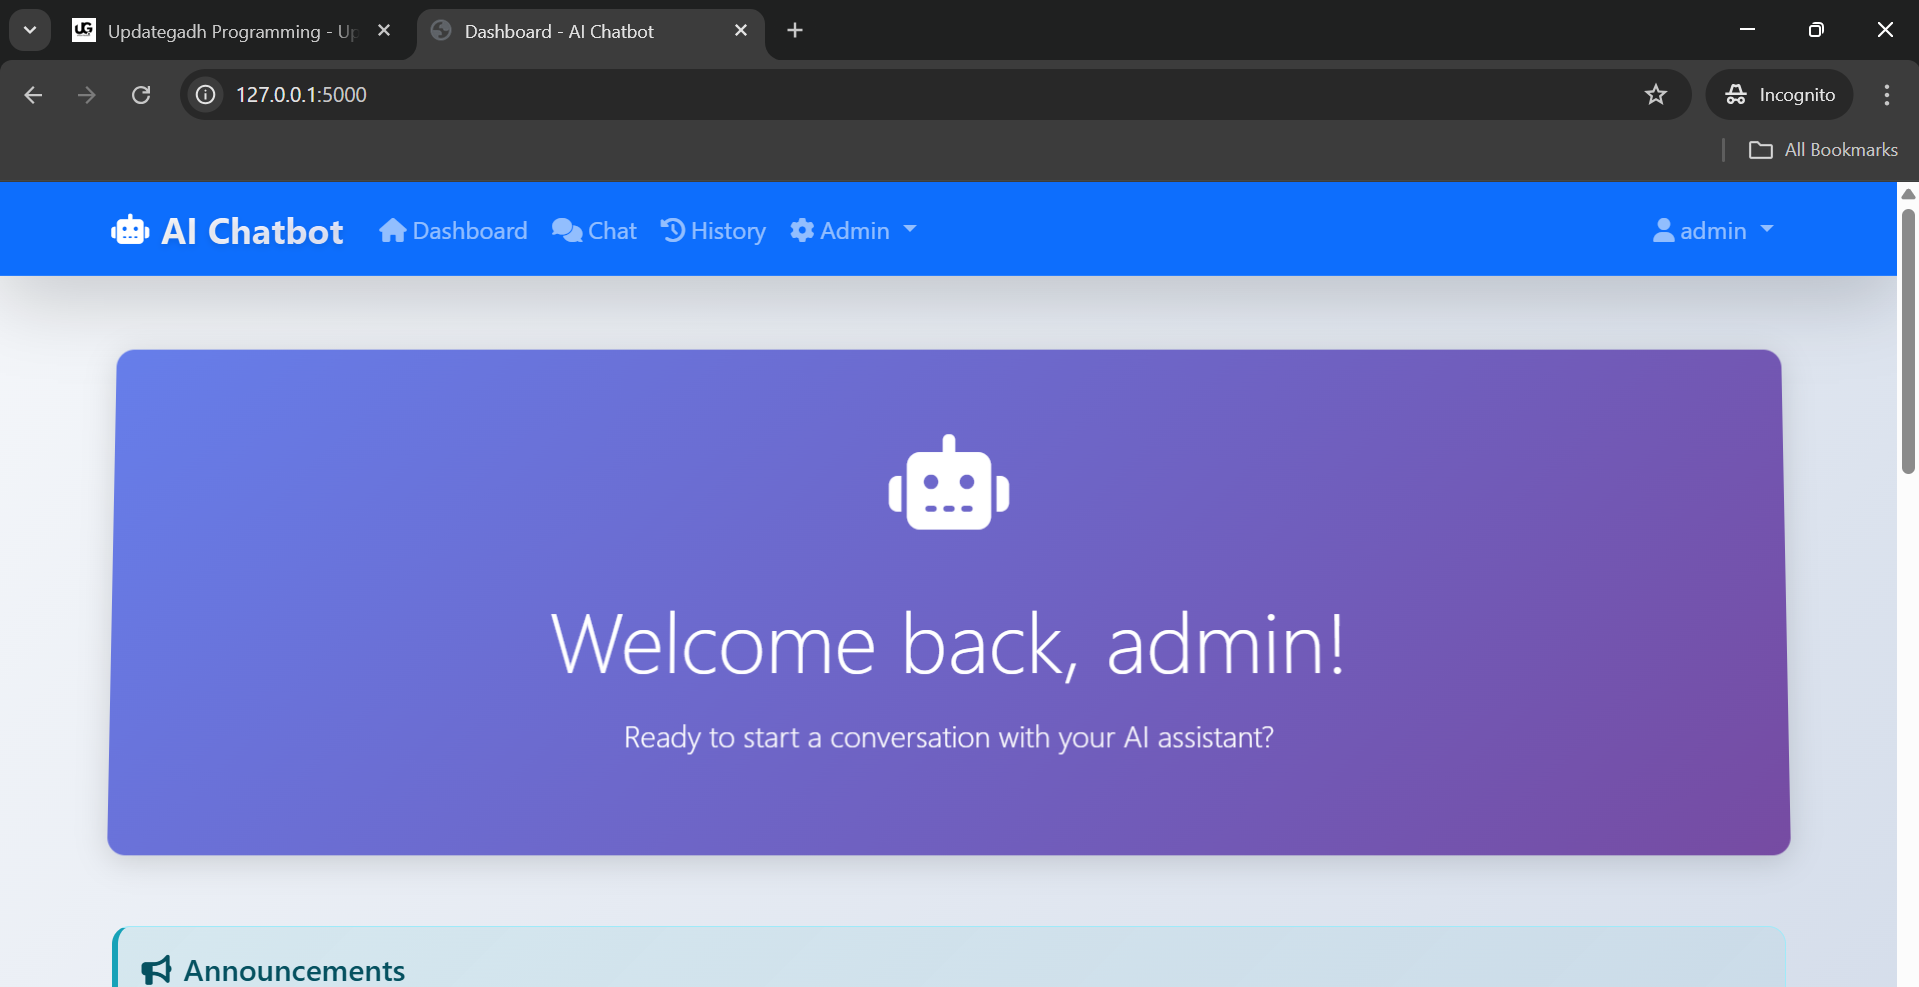The width and height of the screenshot is (1919, 987).
Task: Reload the page using the refresh icon
Action: pos(141,95)
